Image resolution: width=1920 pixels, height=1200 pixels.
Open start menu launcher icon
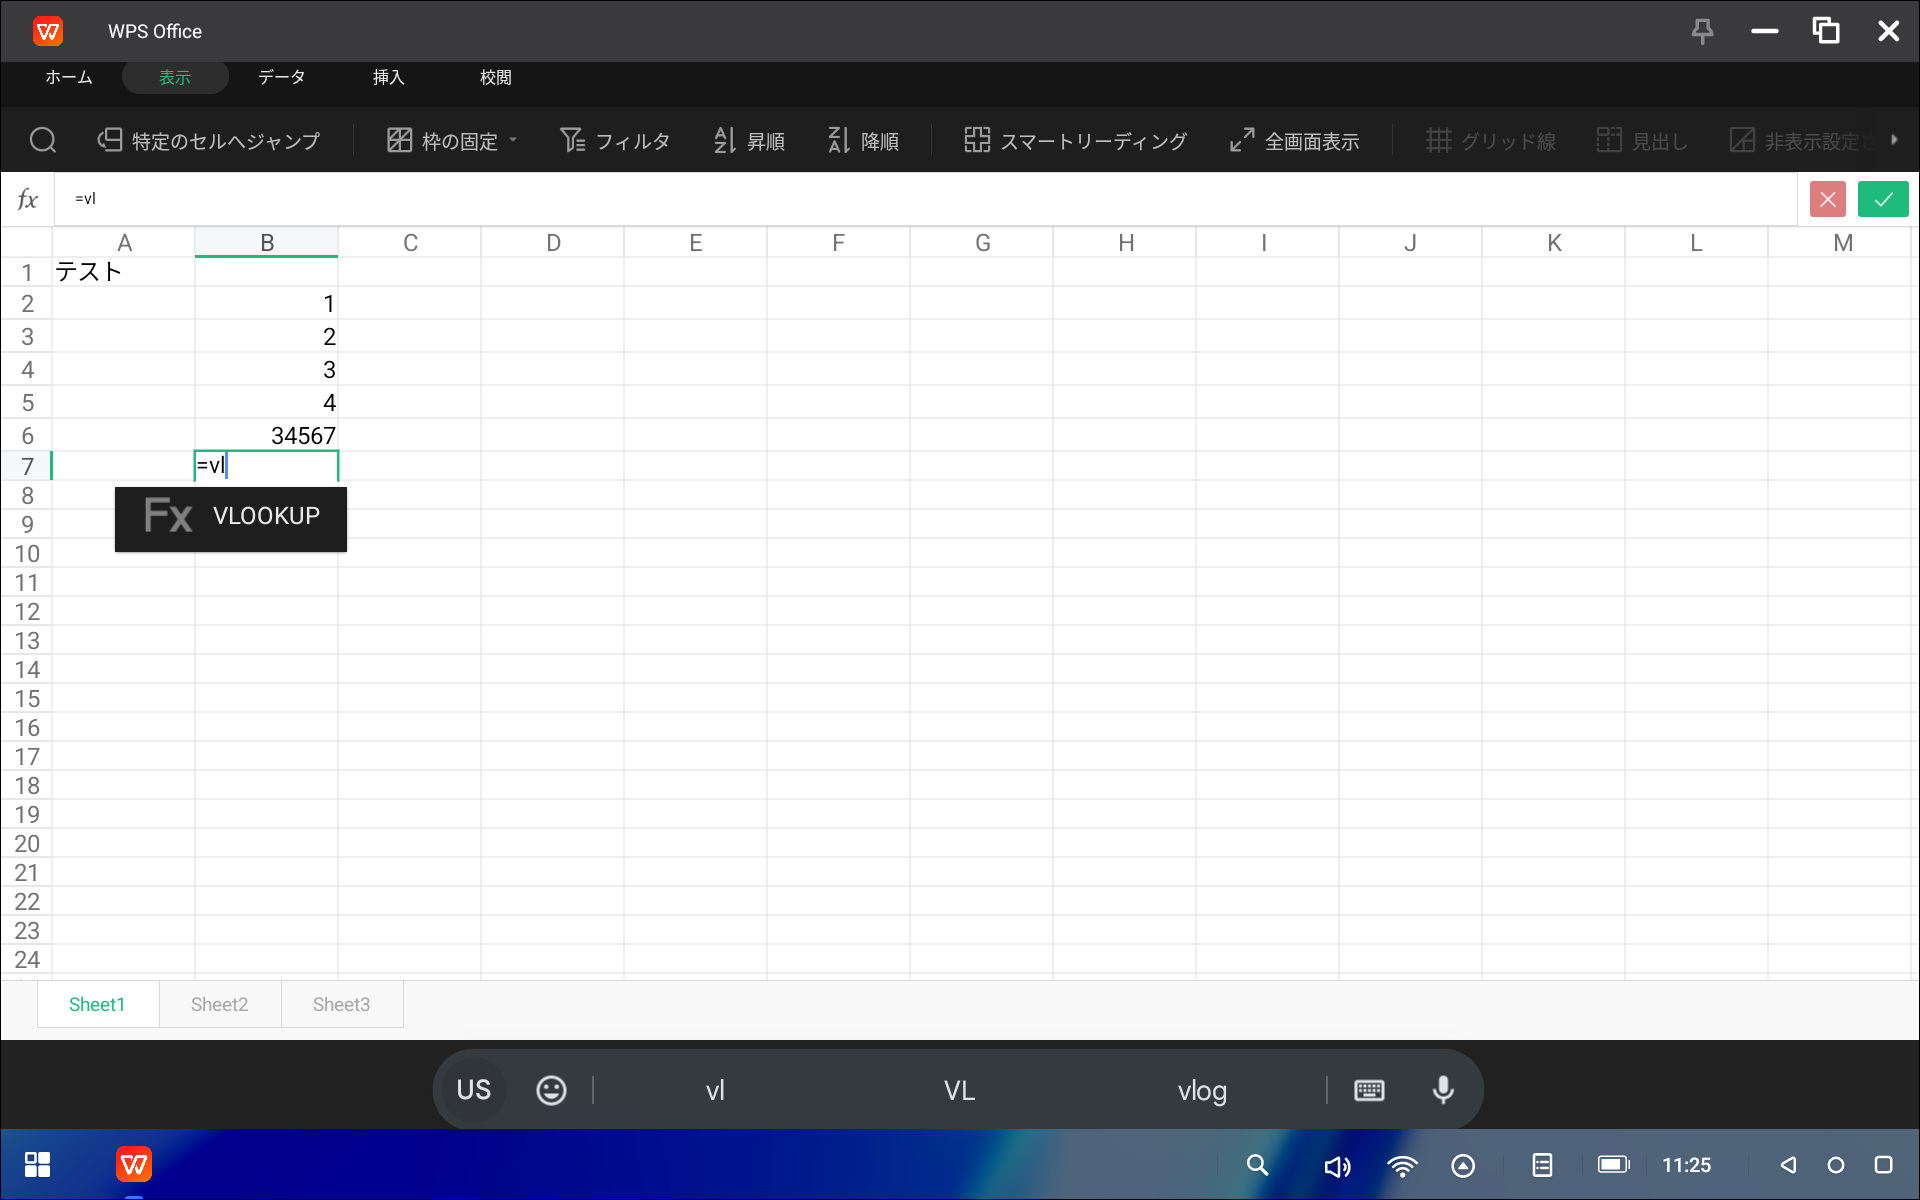pyautogui.click(x=38, y=1165)
